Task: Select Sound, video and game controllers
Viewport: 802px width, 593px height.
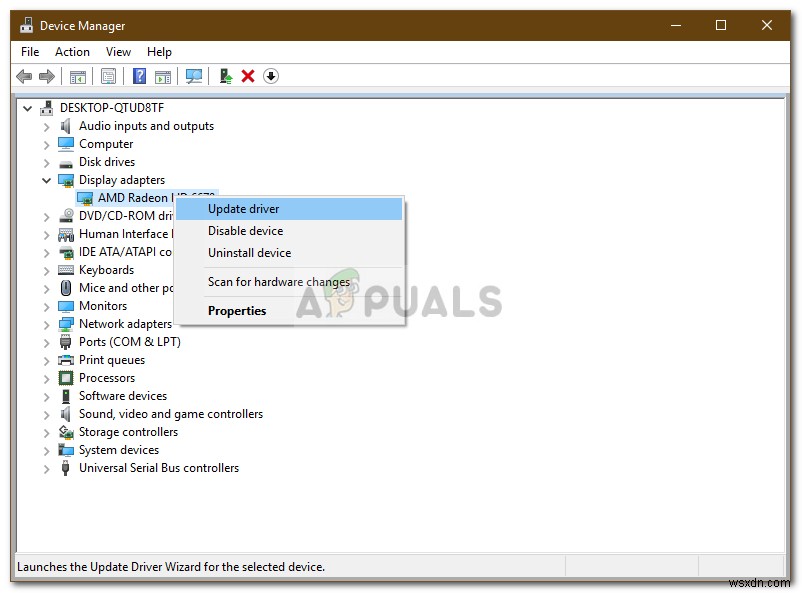Action: pos(170,414)
